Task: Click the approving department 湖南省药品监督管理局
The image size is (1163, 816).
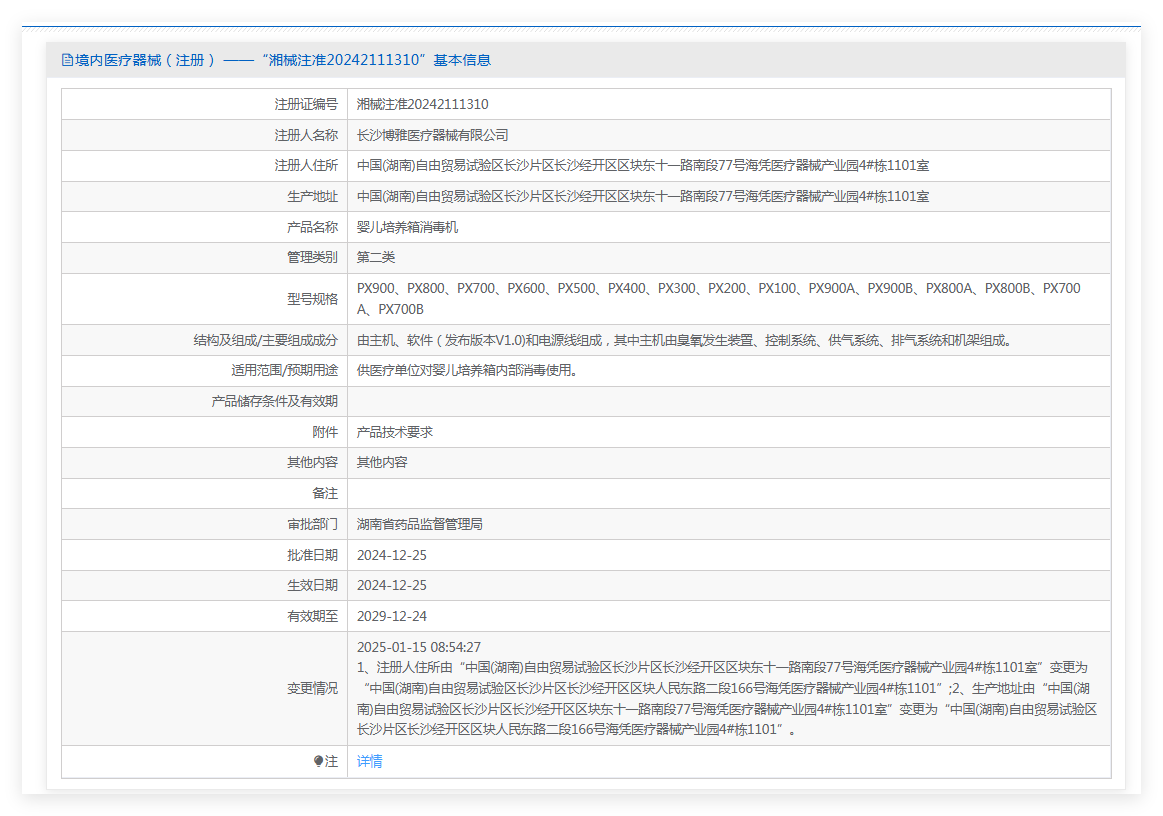Action: tap(419, 524)
